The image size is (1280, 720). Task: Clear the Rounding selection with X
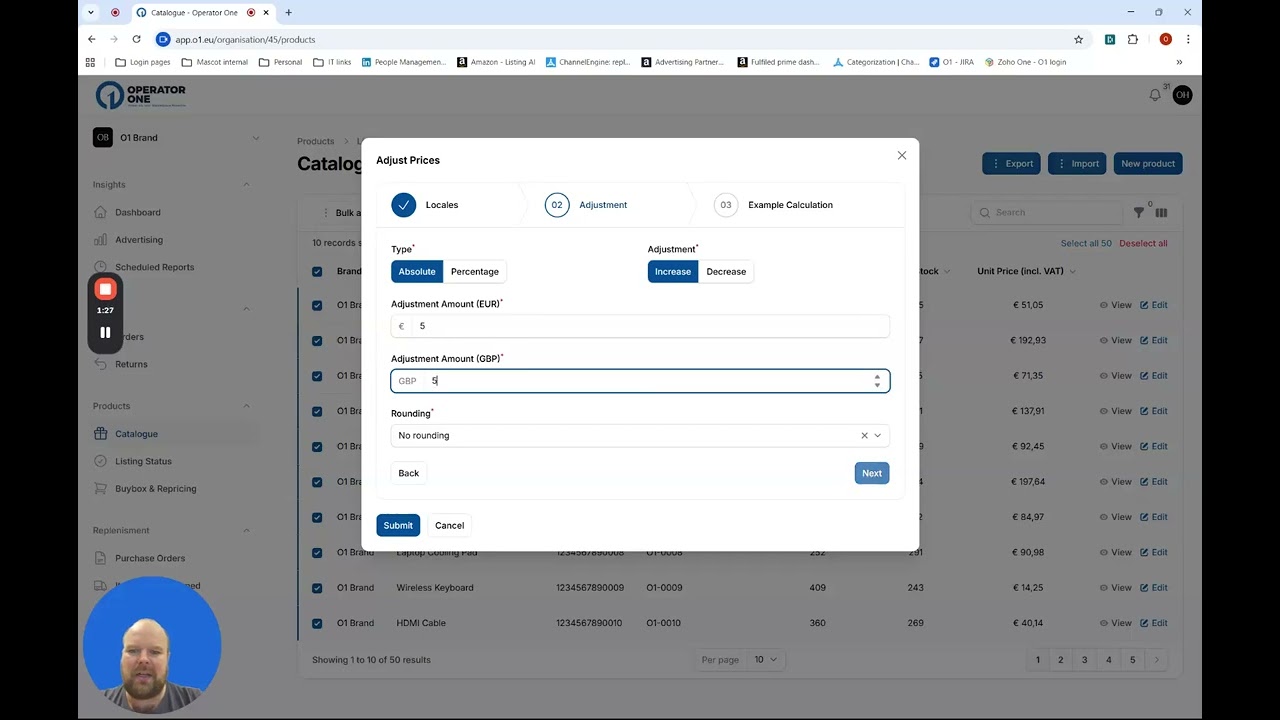pyautogui.click(x=864, y=436)
